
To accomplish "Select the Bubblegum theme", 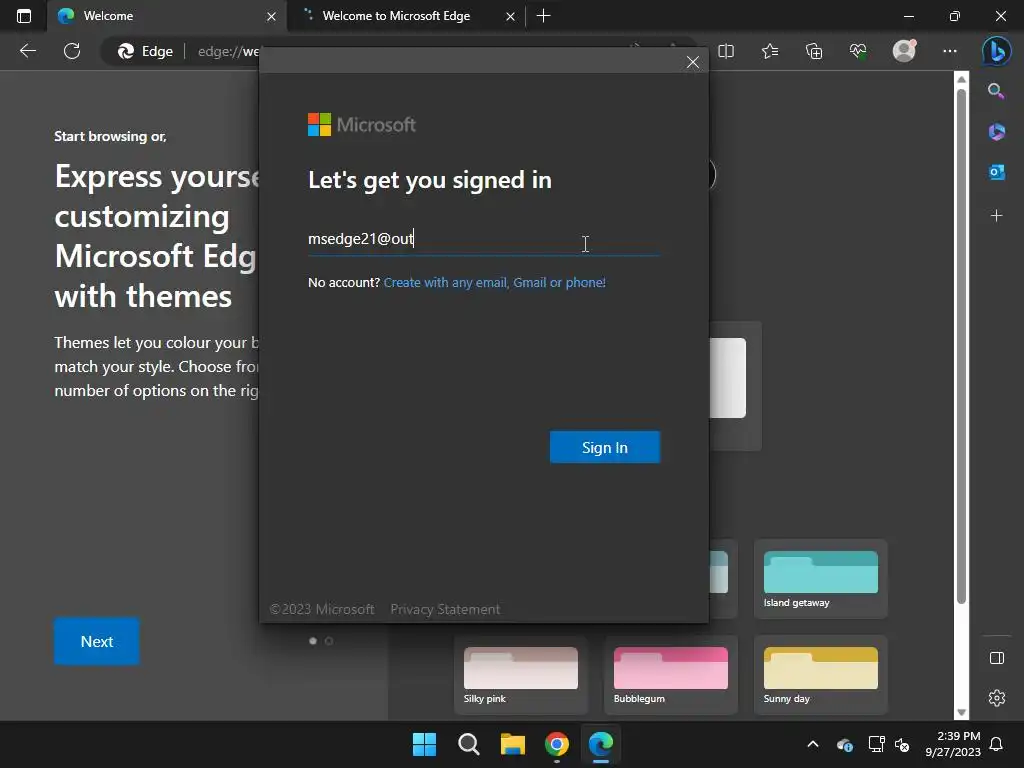I will (x=671, y=675).
